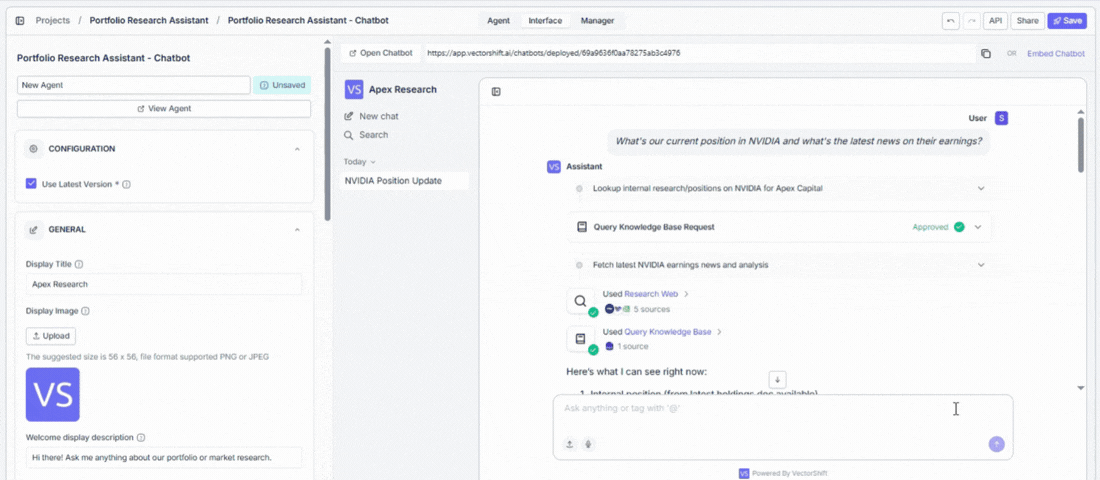The image size is (1100, 480).
Task: Start a New chat
Action: click(x=371, y=116)
